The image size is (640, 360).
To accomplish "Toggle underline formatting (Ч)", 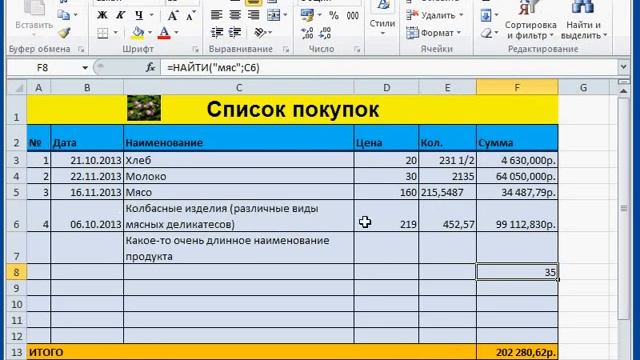I will [139, 16].
